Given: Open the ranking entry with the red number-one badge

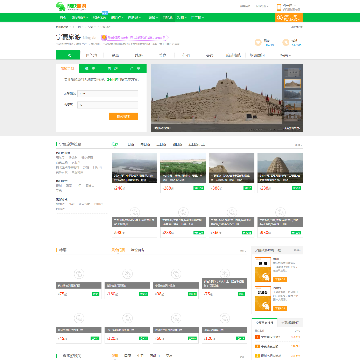Looking at the screenshot, I should click(277, 337).
